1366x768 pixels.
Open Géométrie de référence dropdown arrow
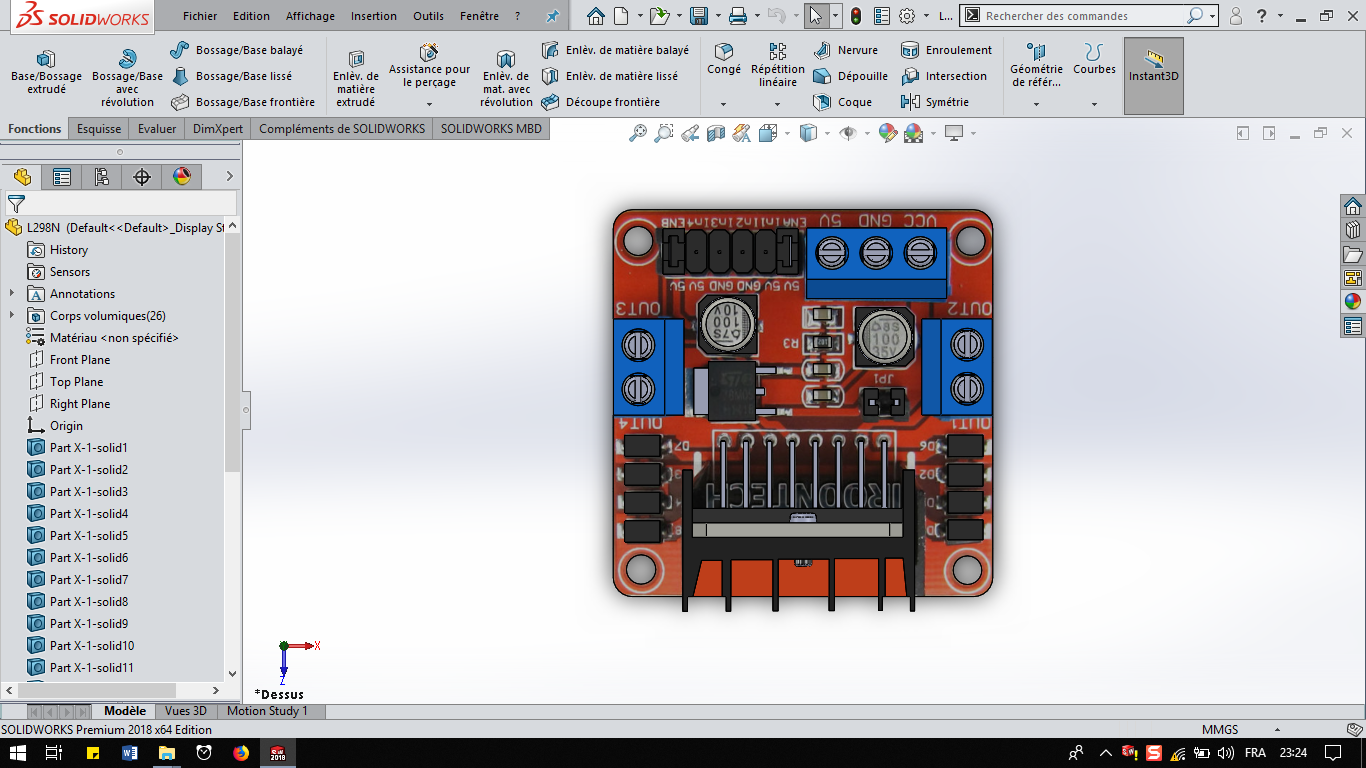coord(1036,104)
